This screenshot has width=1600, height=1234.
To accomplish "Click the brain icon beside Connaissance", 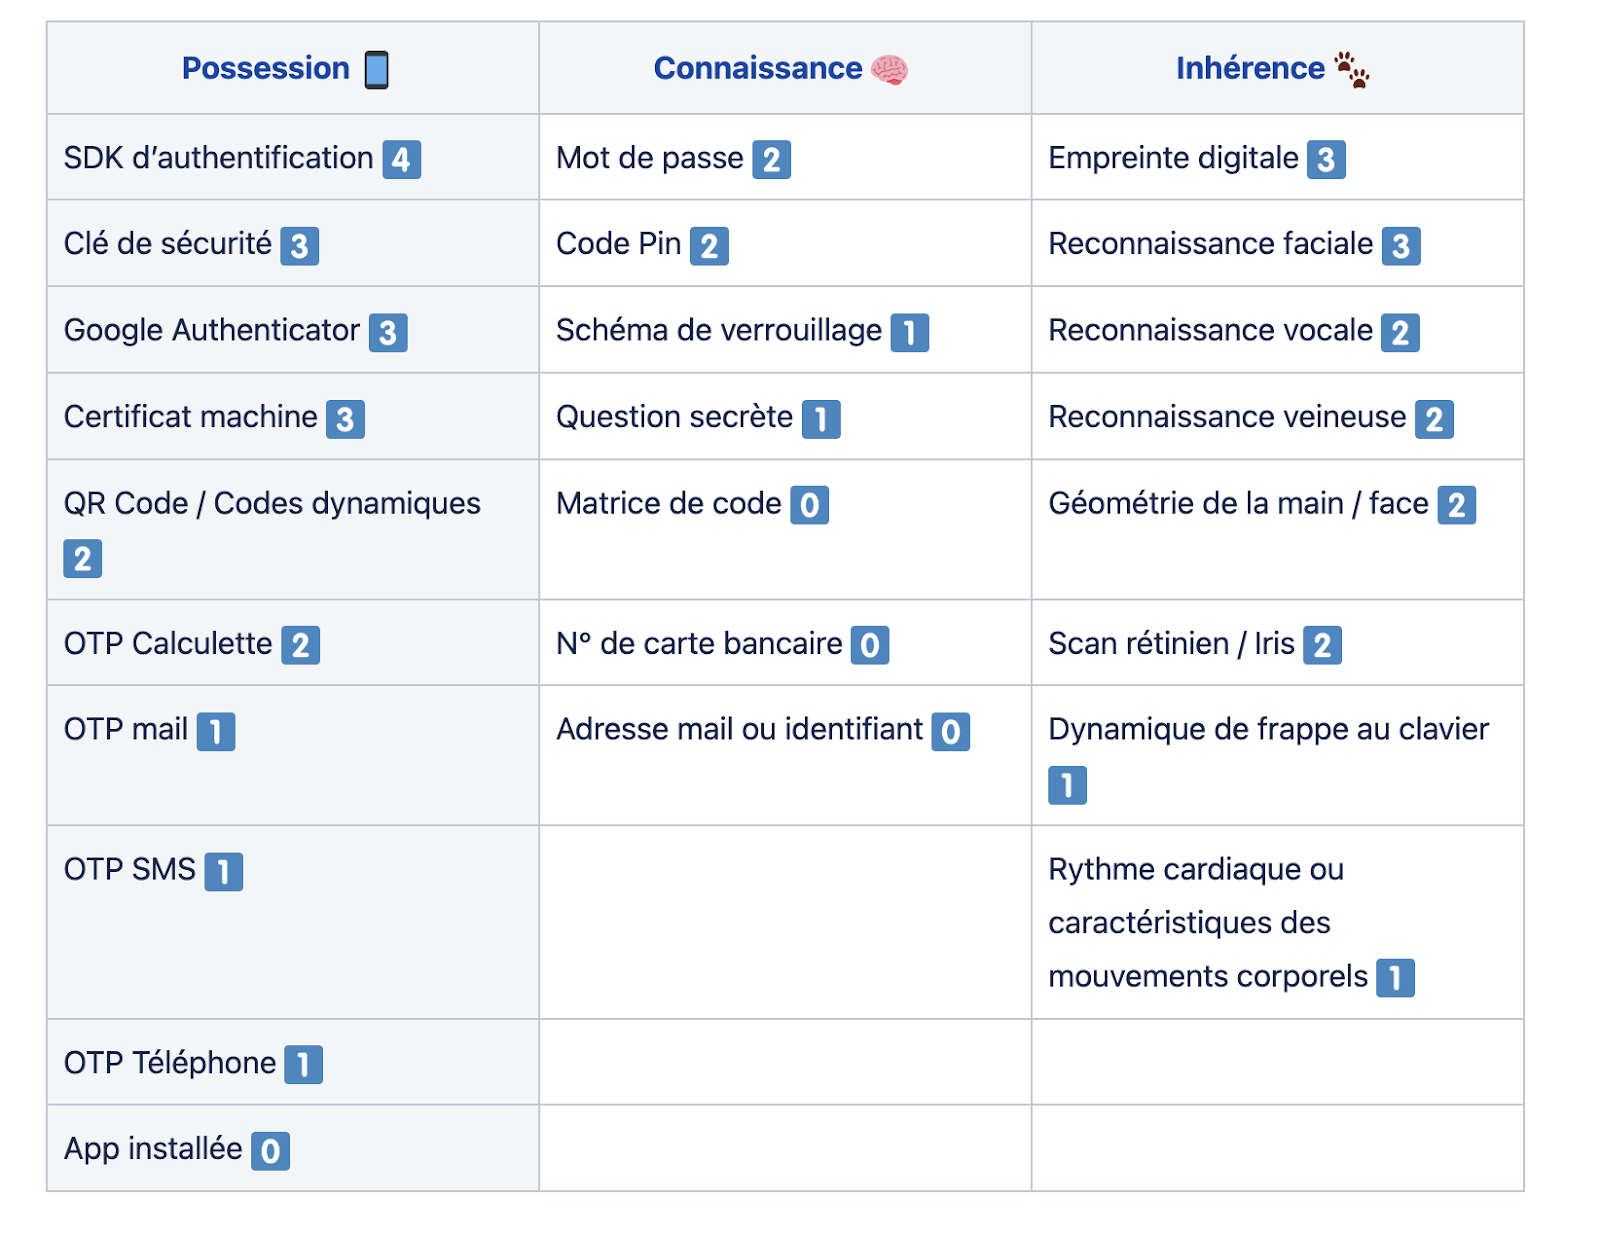I will coord(889,70).
